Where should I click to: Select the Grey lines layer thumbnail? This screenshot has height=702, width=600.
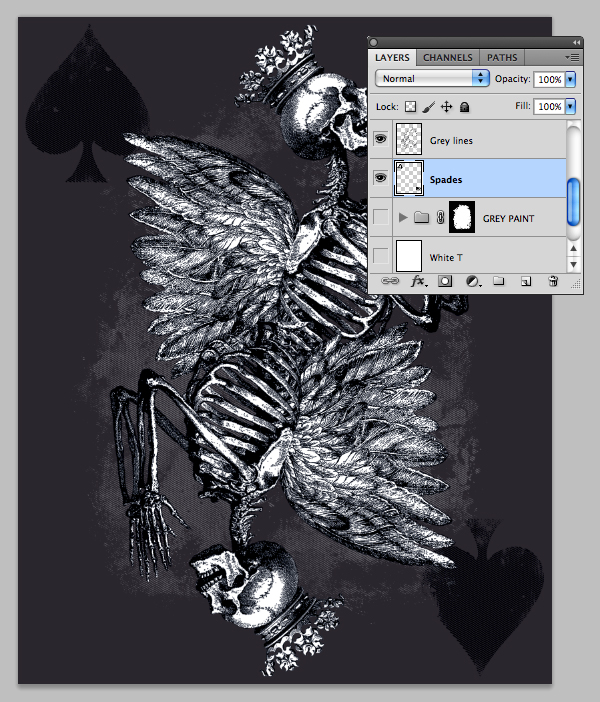(x=409, y=139)
